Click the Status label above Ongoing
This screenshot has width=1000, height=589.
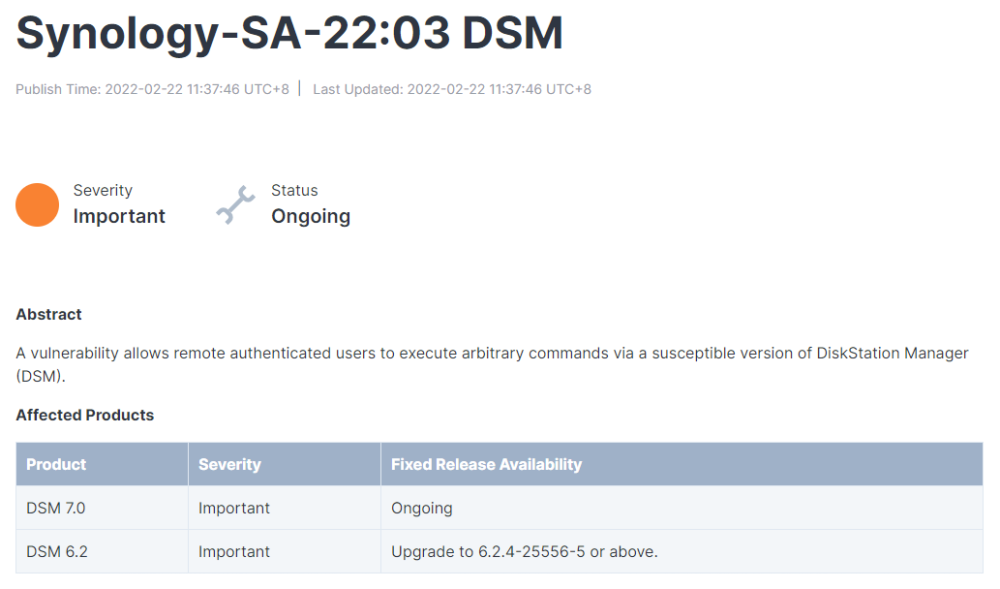pos(294,190)
